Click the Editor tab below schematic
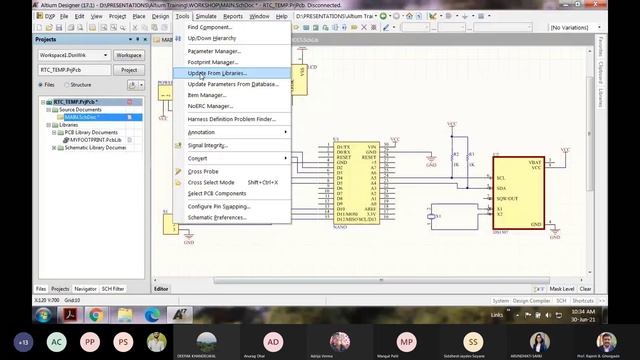The height and width of the screenshot is (360, 640). (161, 289)
